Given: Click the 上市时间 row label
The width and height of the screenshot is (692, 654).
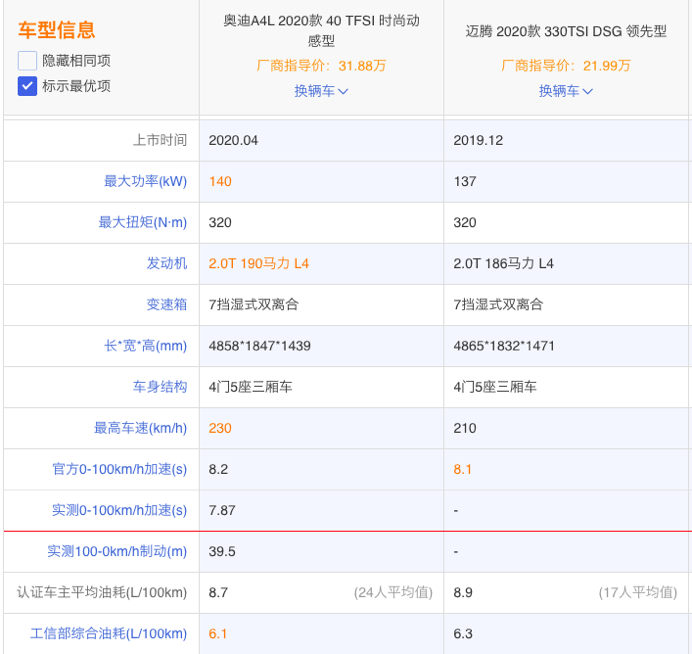Looking at the screenshot, I should pyautogui.click(x=160, y=140).
